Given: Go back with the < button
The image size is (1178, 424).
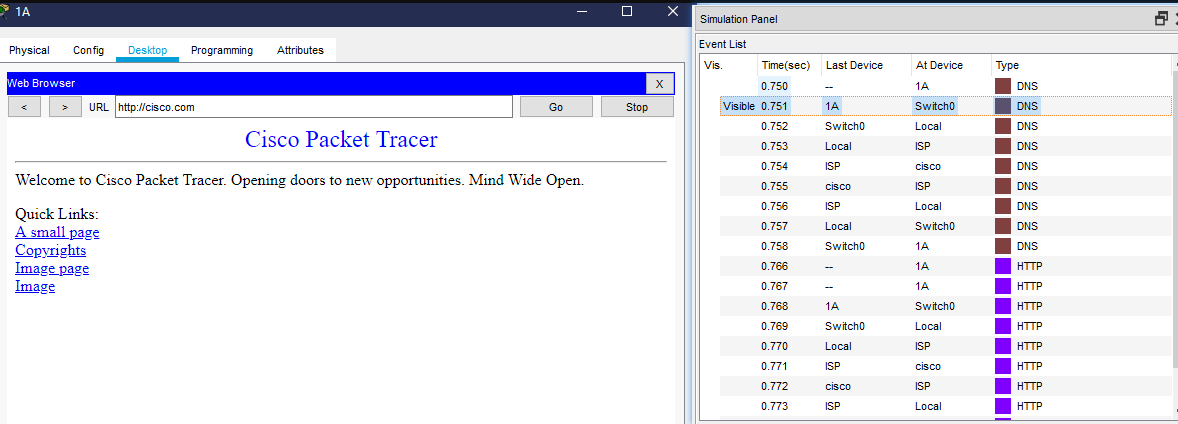Looking at the screenshot, I should [x=25, y=107].
